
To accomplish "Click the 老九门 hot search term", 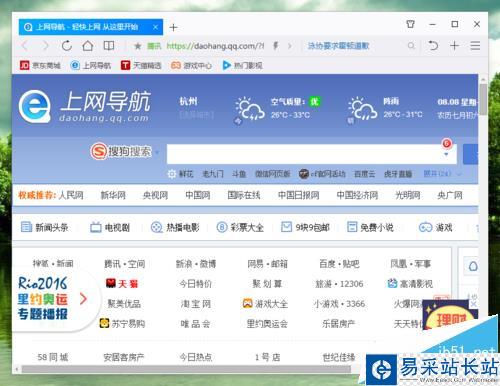I will click(213, 174).
